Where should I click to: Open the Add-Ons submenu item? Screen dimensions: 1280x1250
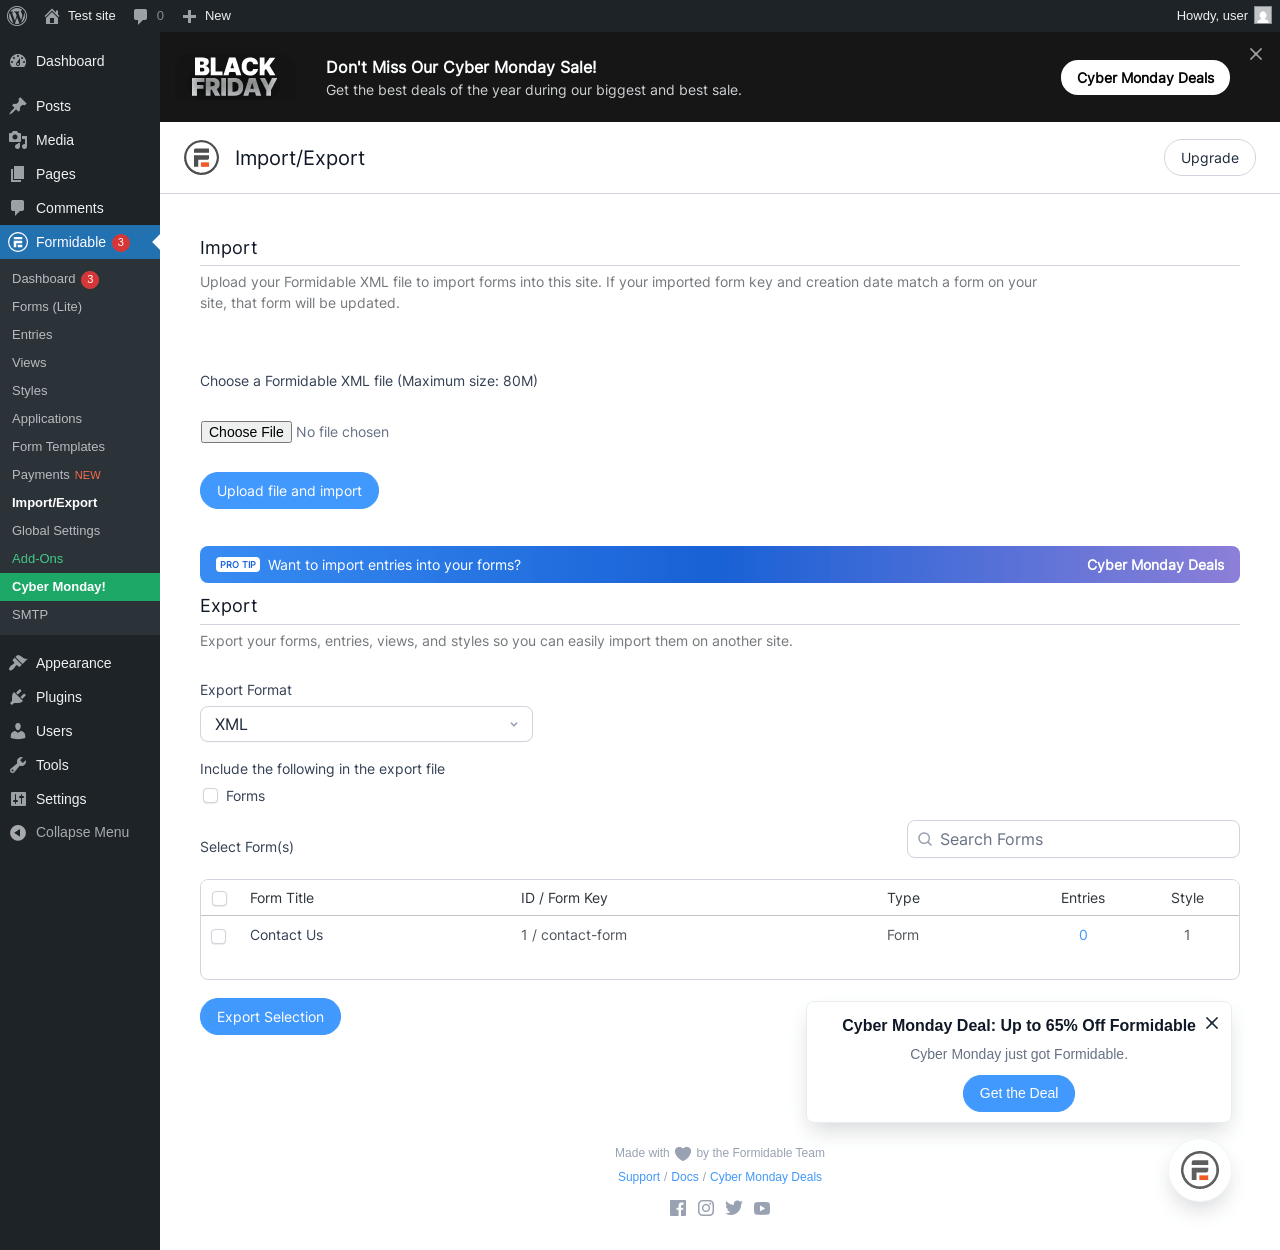point(80,559)
